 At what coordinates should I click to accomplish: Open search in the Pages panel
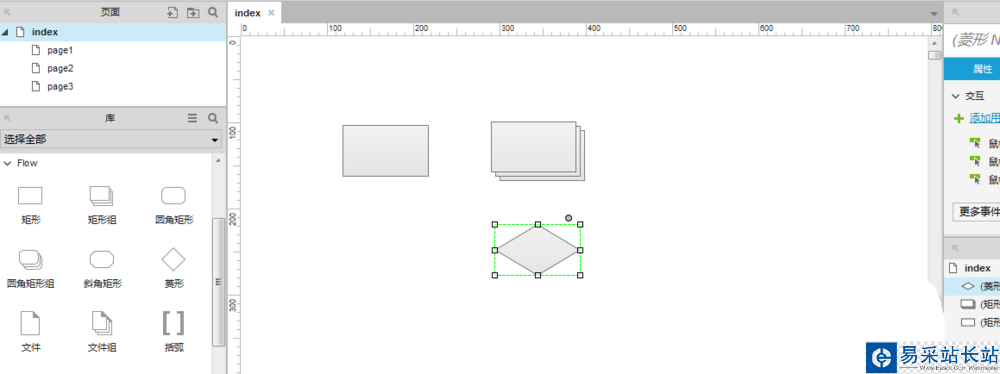[213, 12]
